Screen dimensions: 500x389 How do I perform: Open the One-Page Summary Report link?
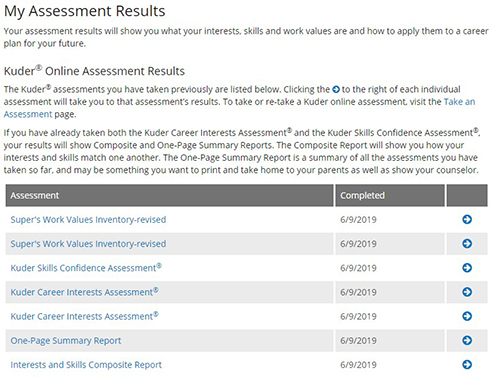coord(66,341)
